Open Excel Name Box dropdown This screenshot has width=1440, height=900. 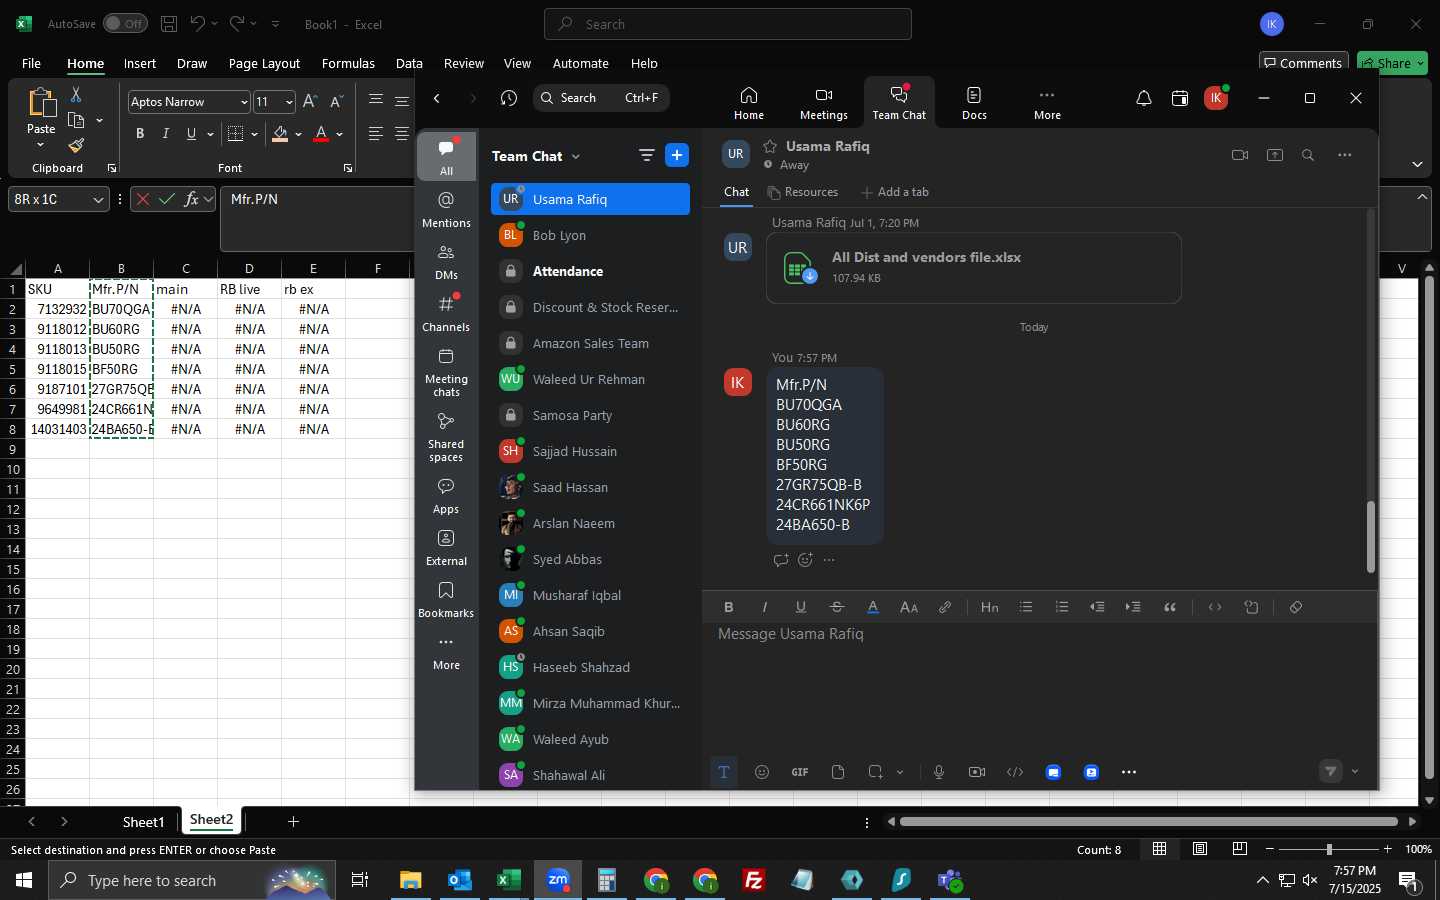[98, 200]
